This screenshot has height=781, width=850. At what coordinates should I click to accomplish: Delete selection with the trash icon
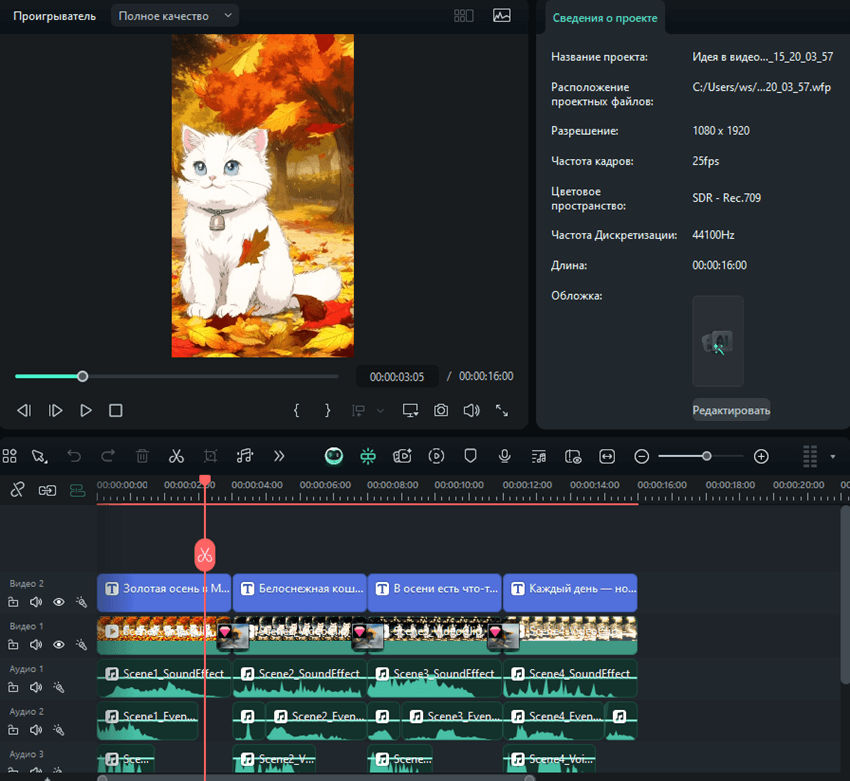click(142, 456)
